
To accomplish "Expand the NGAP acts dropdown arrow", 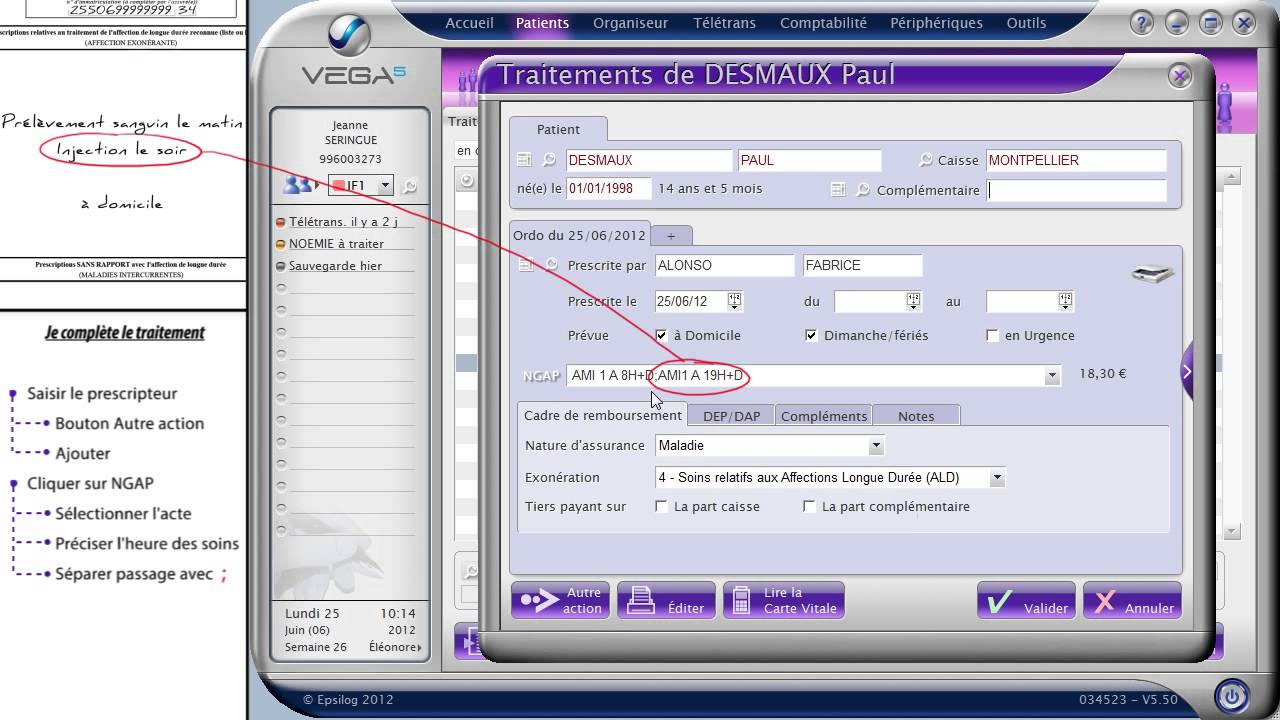I will pos(1051,376).
